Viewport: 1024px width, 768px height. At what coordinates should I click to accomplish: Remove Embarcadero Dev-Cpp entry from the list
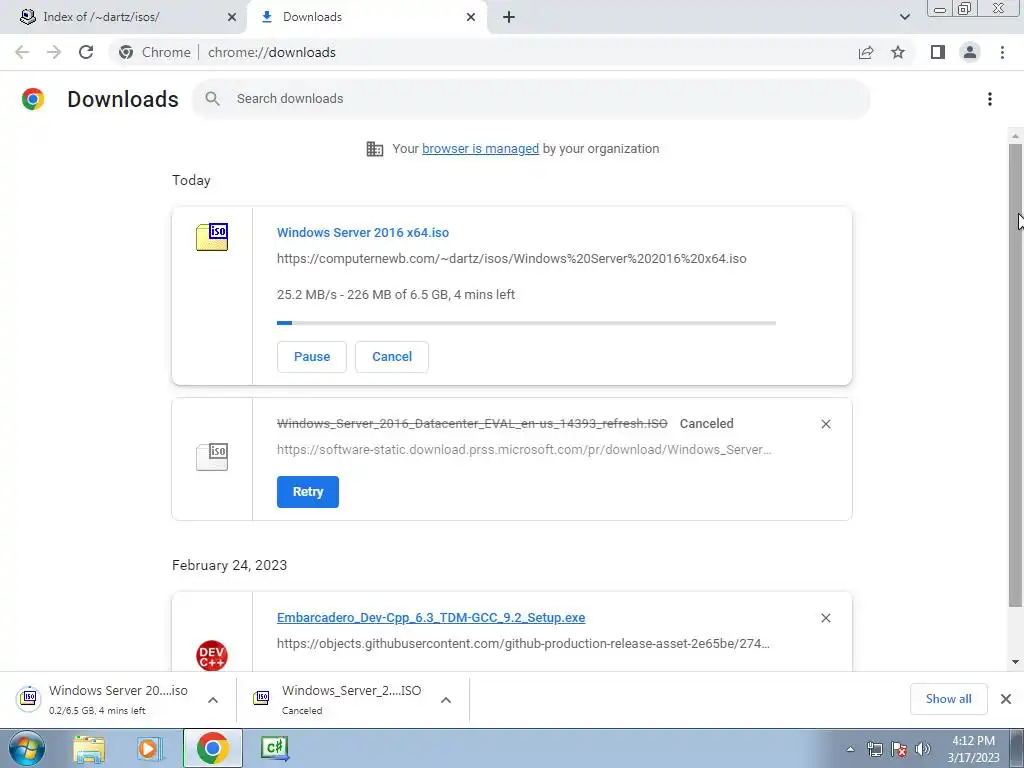(825, 618)
